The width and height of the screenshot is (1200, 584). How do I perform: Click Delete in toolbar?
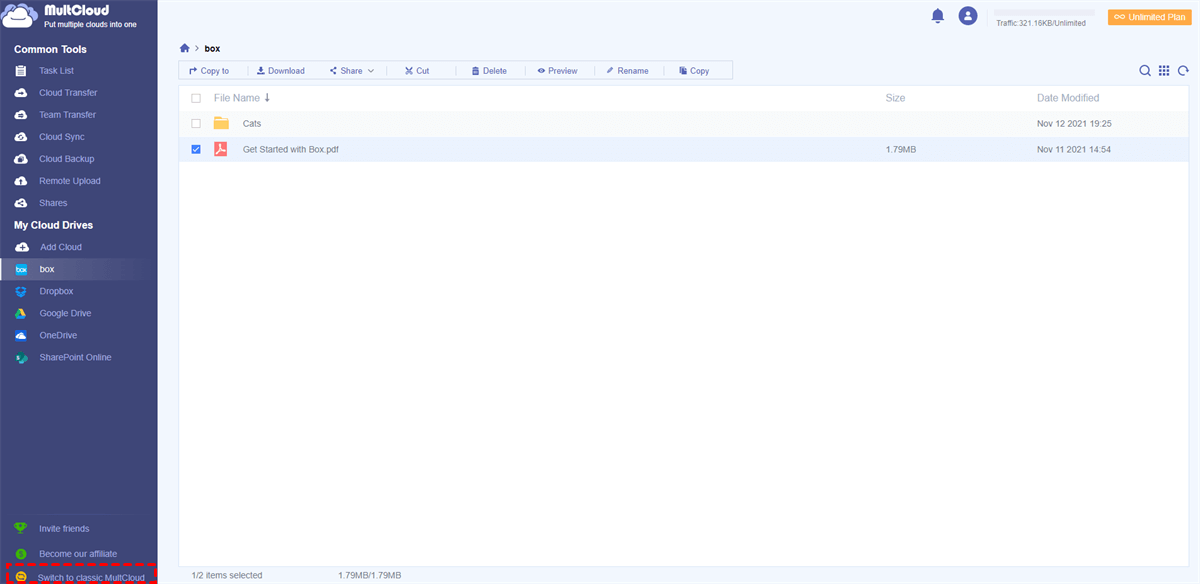coord(489,71)
